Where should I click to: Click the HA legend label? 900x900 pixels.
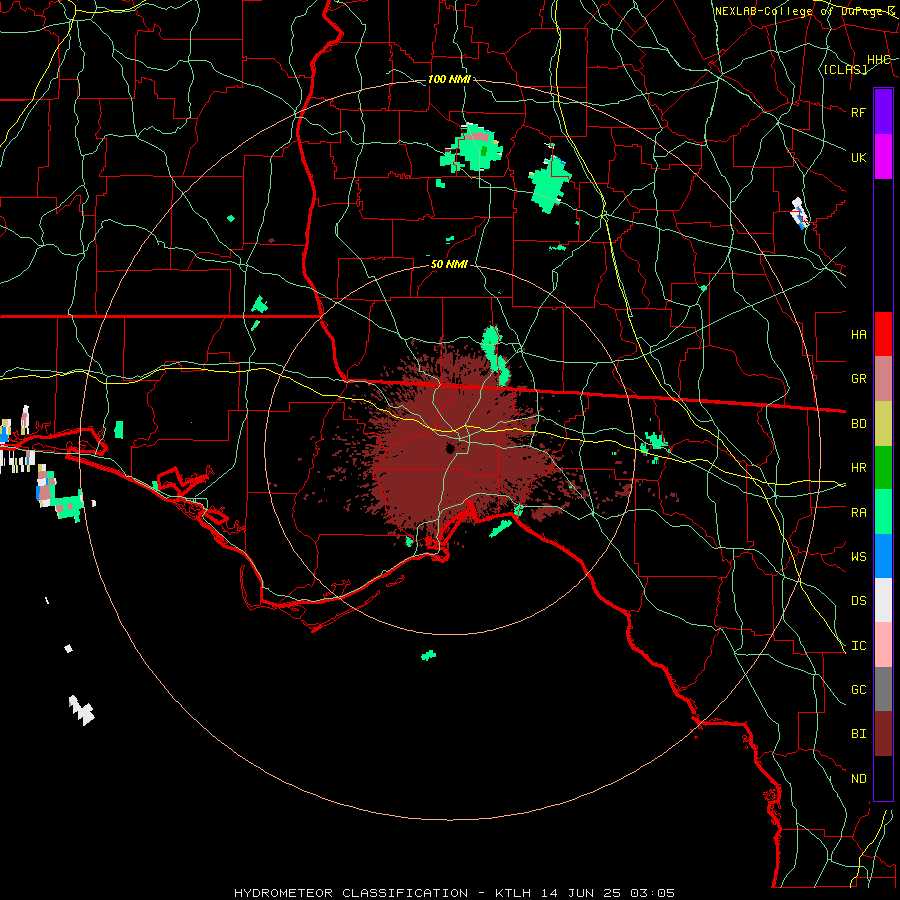point(858,334)
